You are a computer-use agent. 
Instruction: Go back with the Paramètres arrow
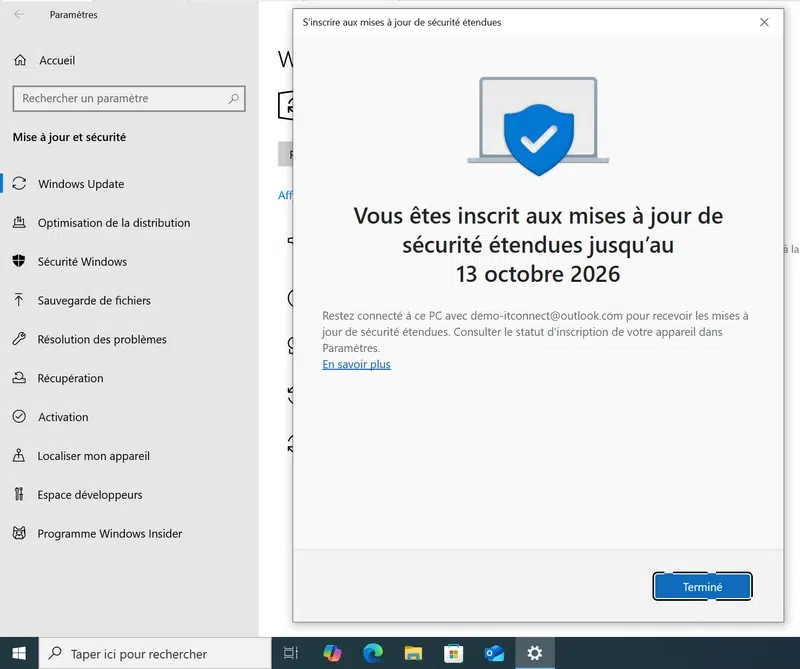[x=19, y=14]
